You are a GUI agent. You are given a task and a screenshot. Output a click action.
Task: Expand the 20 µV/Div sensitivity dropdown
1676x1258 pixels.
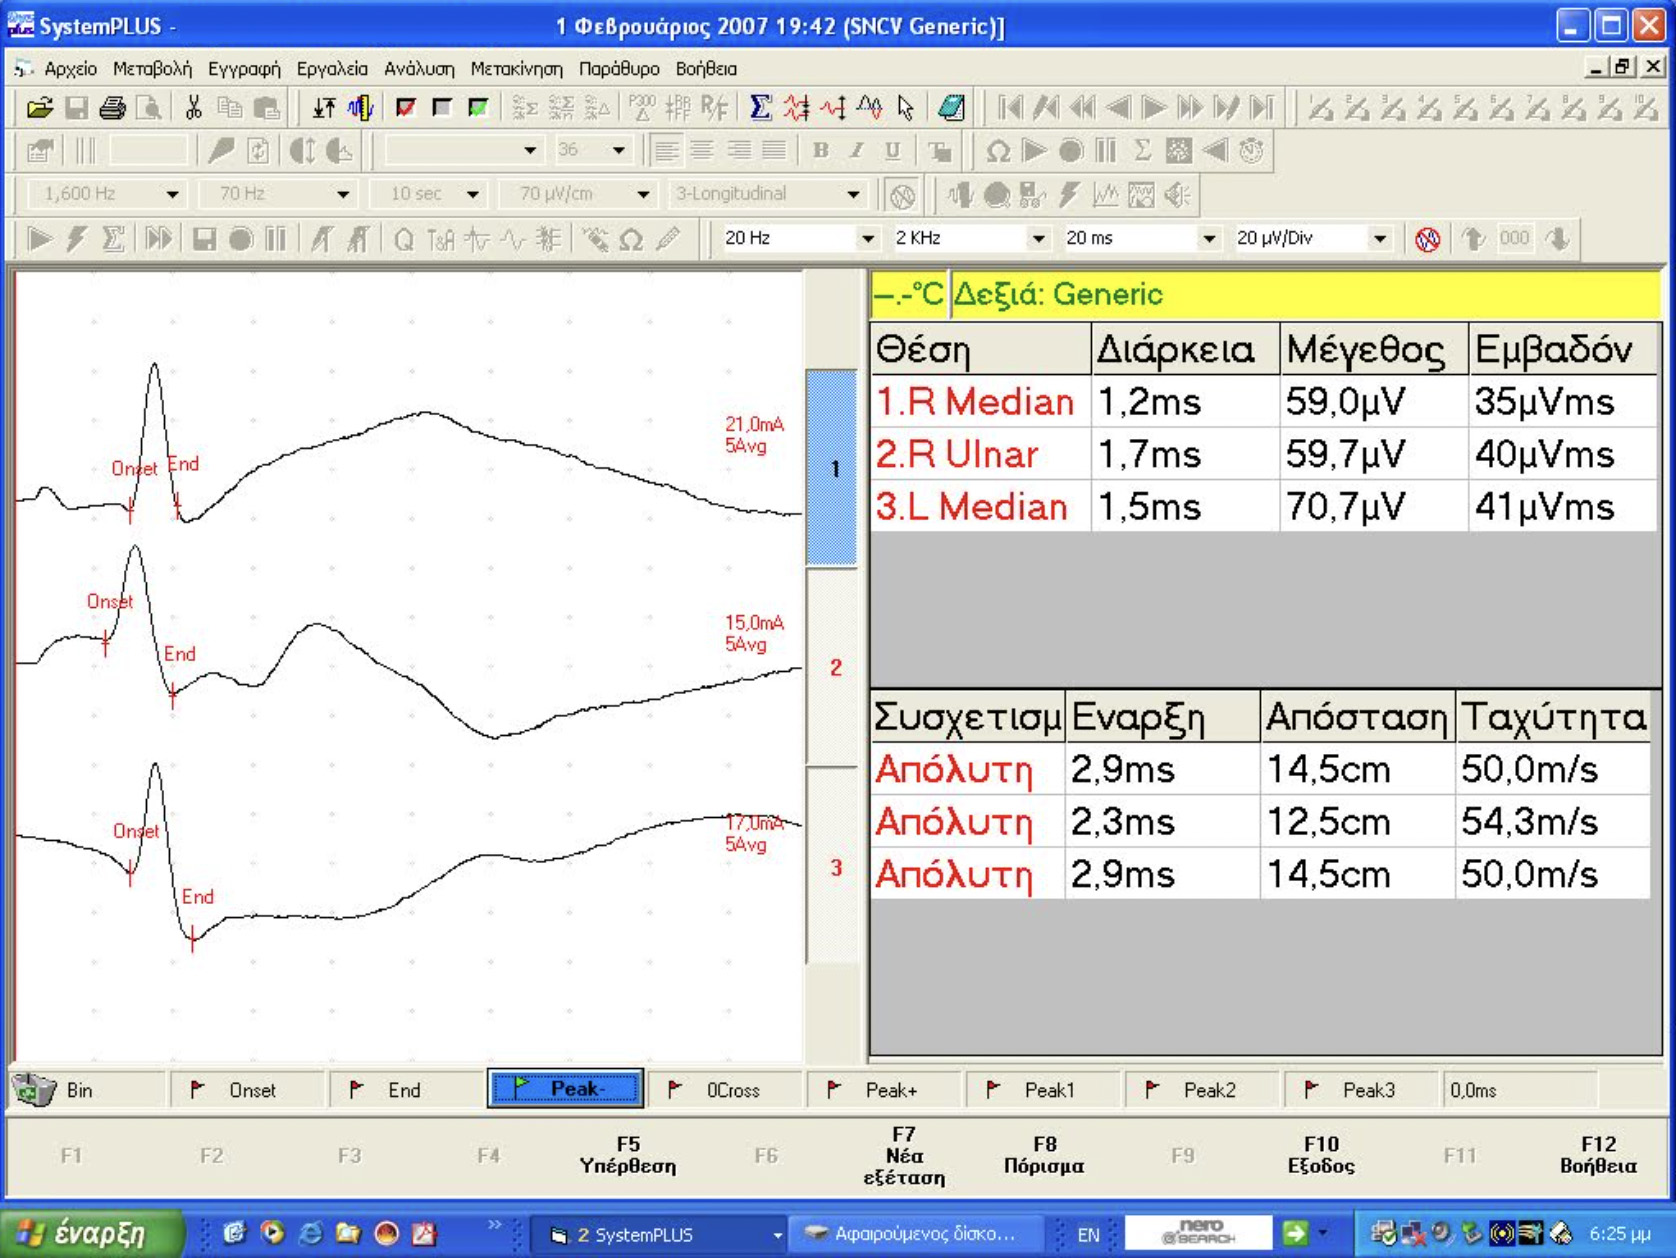coord(1379,239)
